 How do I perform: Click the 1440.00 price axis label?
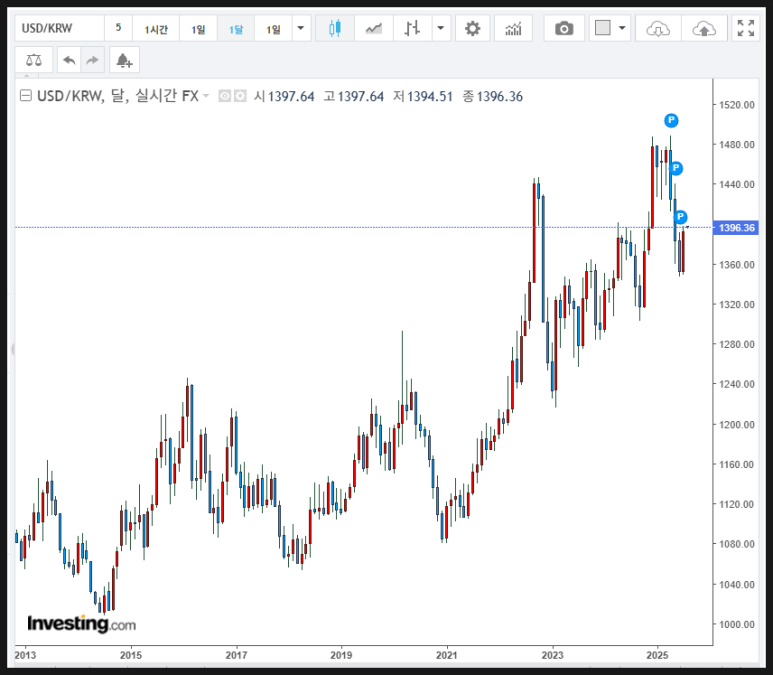[x=737, y=184]
